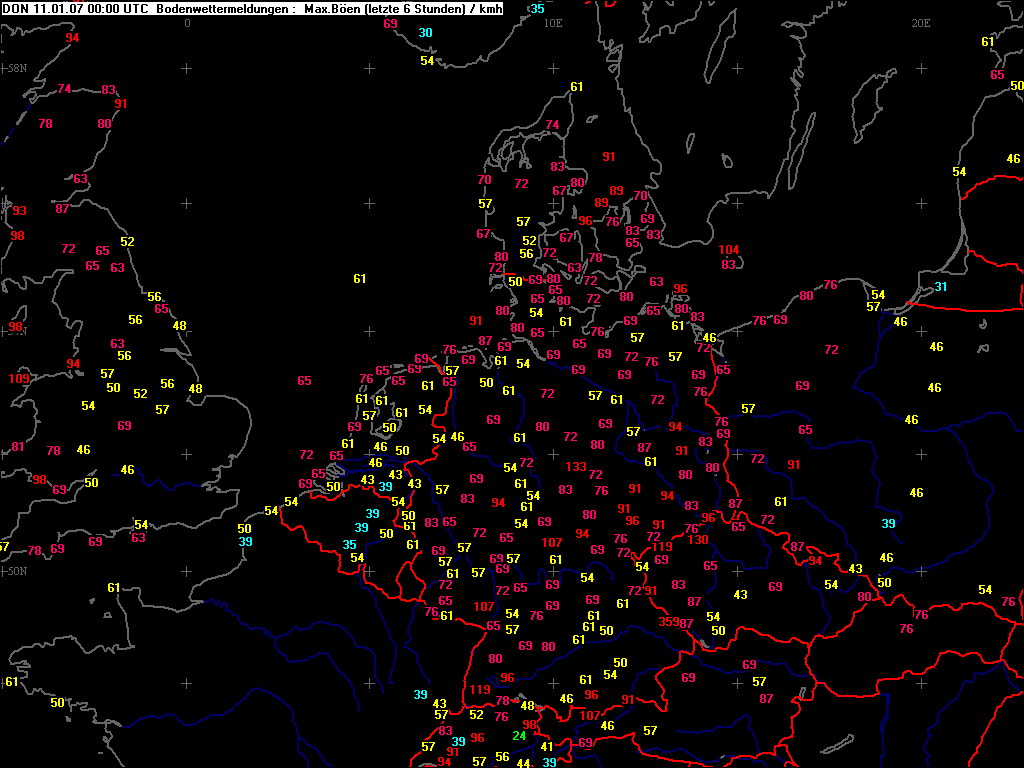1024x768 pixels.
Task: Click the map title header text
Action: (252, 8)
